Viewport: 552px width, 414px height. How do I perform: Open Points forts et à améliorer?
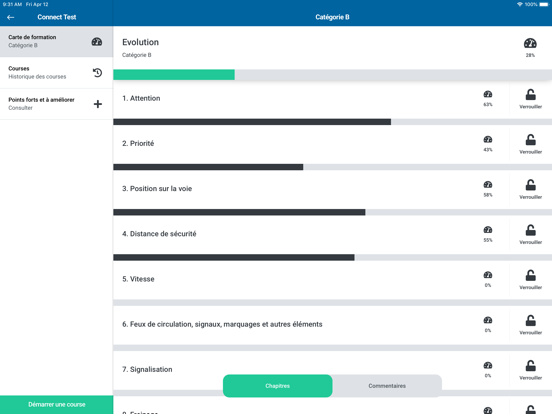pos(56,104)
